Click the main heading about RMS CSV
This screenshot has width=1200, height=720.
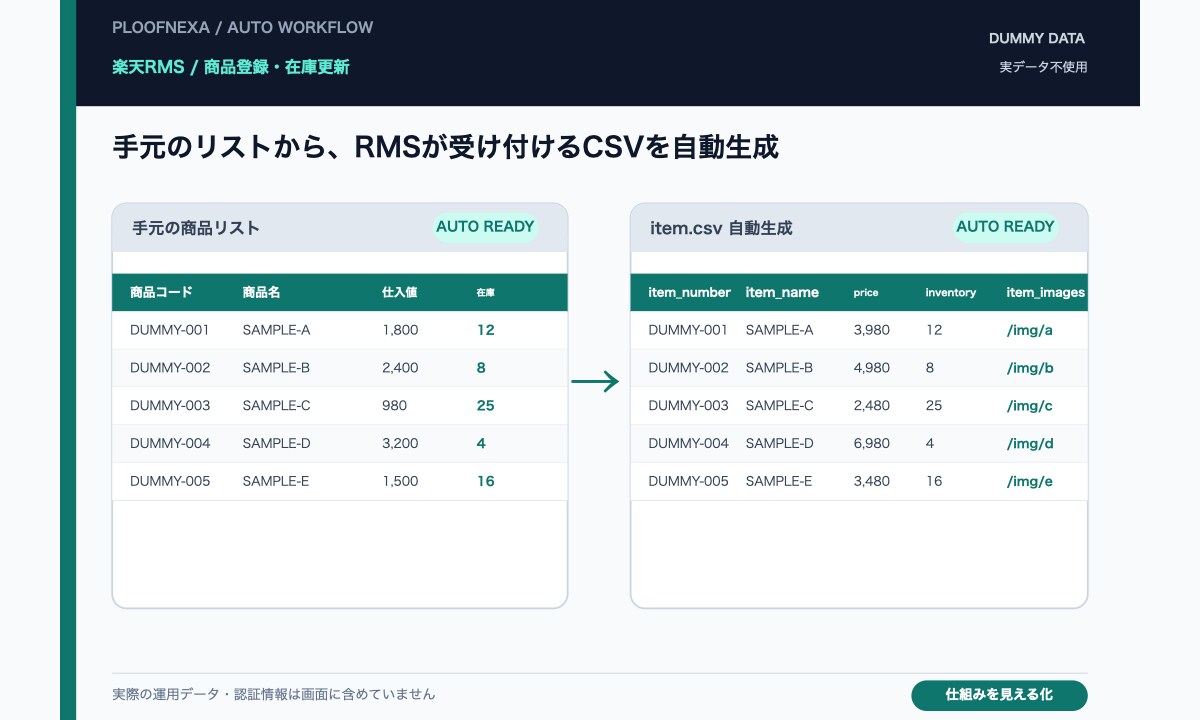point(445,148)
